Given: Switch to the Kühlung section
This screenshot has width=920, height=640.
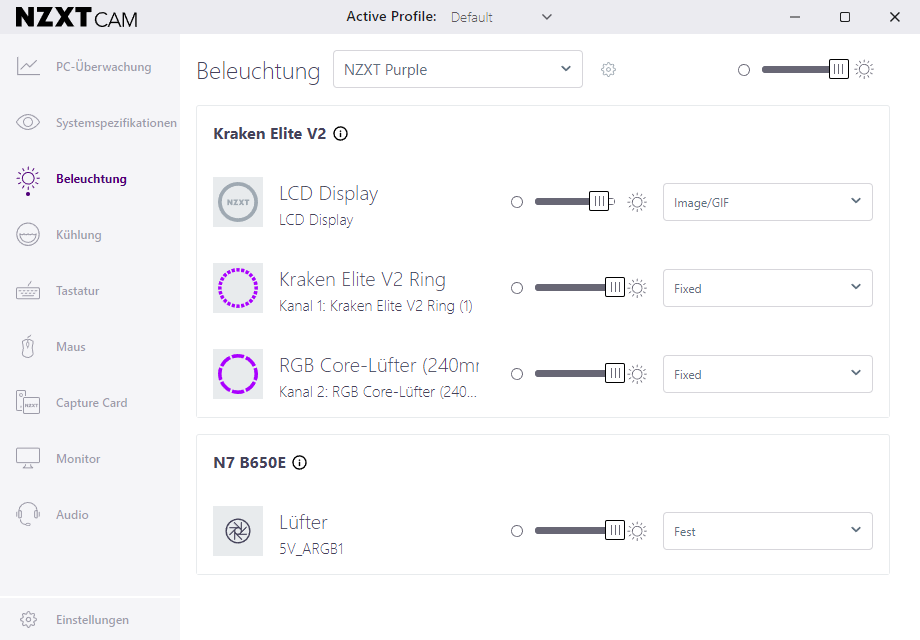Looking at the screenshot, I should click(x=78, y=235).
